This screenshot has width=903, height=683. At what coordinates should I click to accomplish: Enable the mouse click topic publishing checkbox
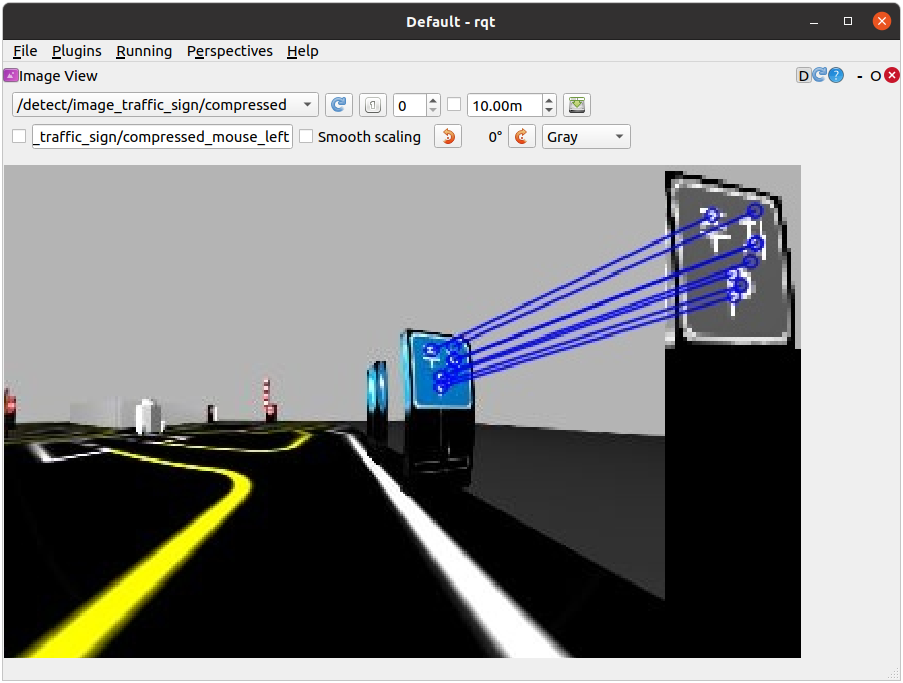point(20,137)
